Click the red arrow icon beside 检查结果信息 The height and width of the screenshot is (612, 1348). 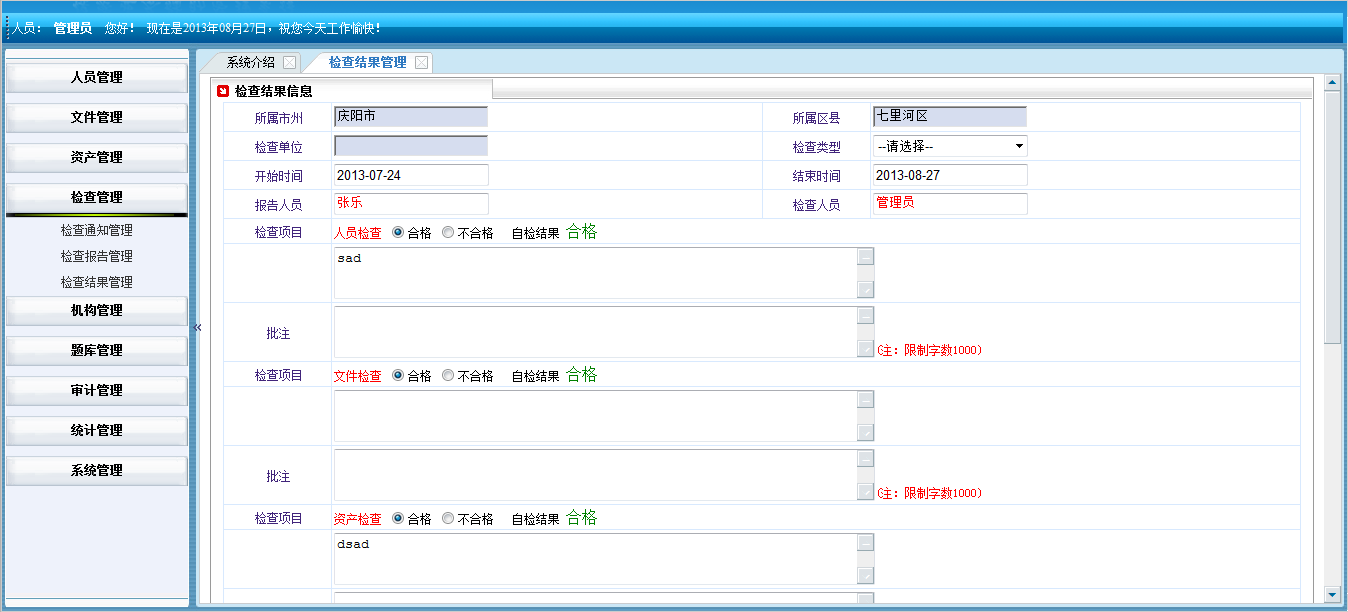click(223, 91)
